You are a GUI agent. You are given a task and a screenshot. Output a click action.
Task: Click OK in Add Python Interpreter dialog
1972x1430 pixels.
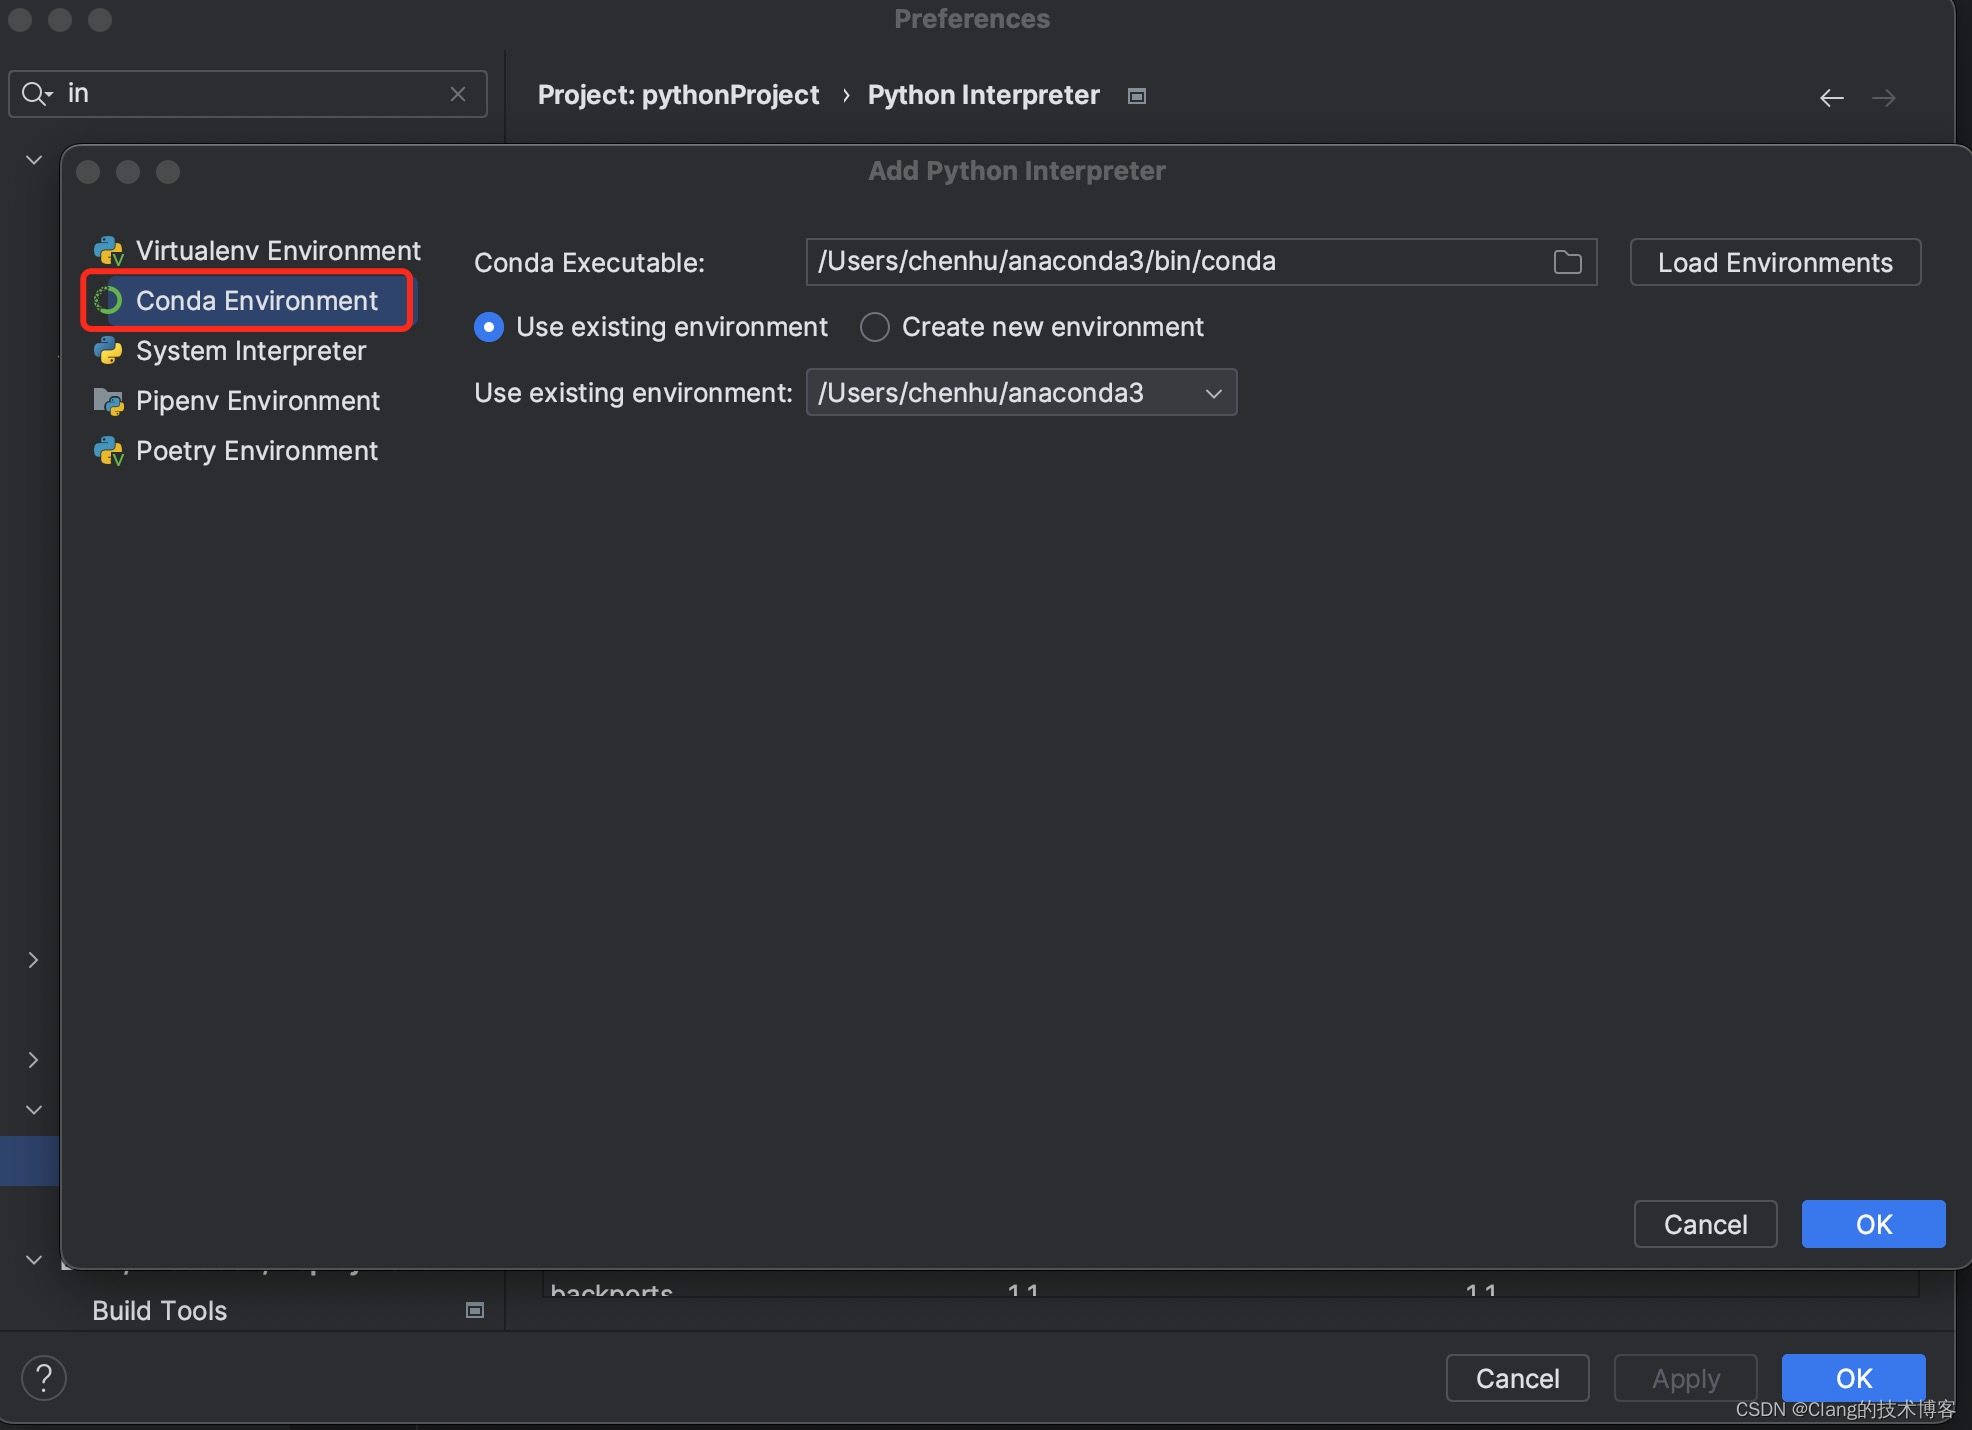click(1873, 1224)
